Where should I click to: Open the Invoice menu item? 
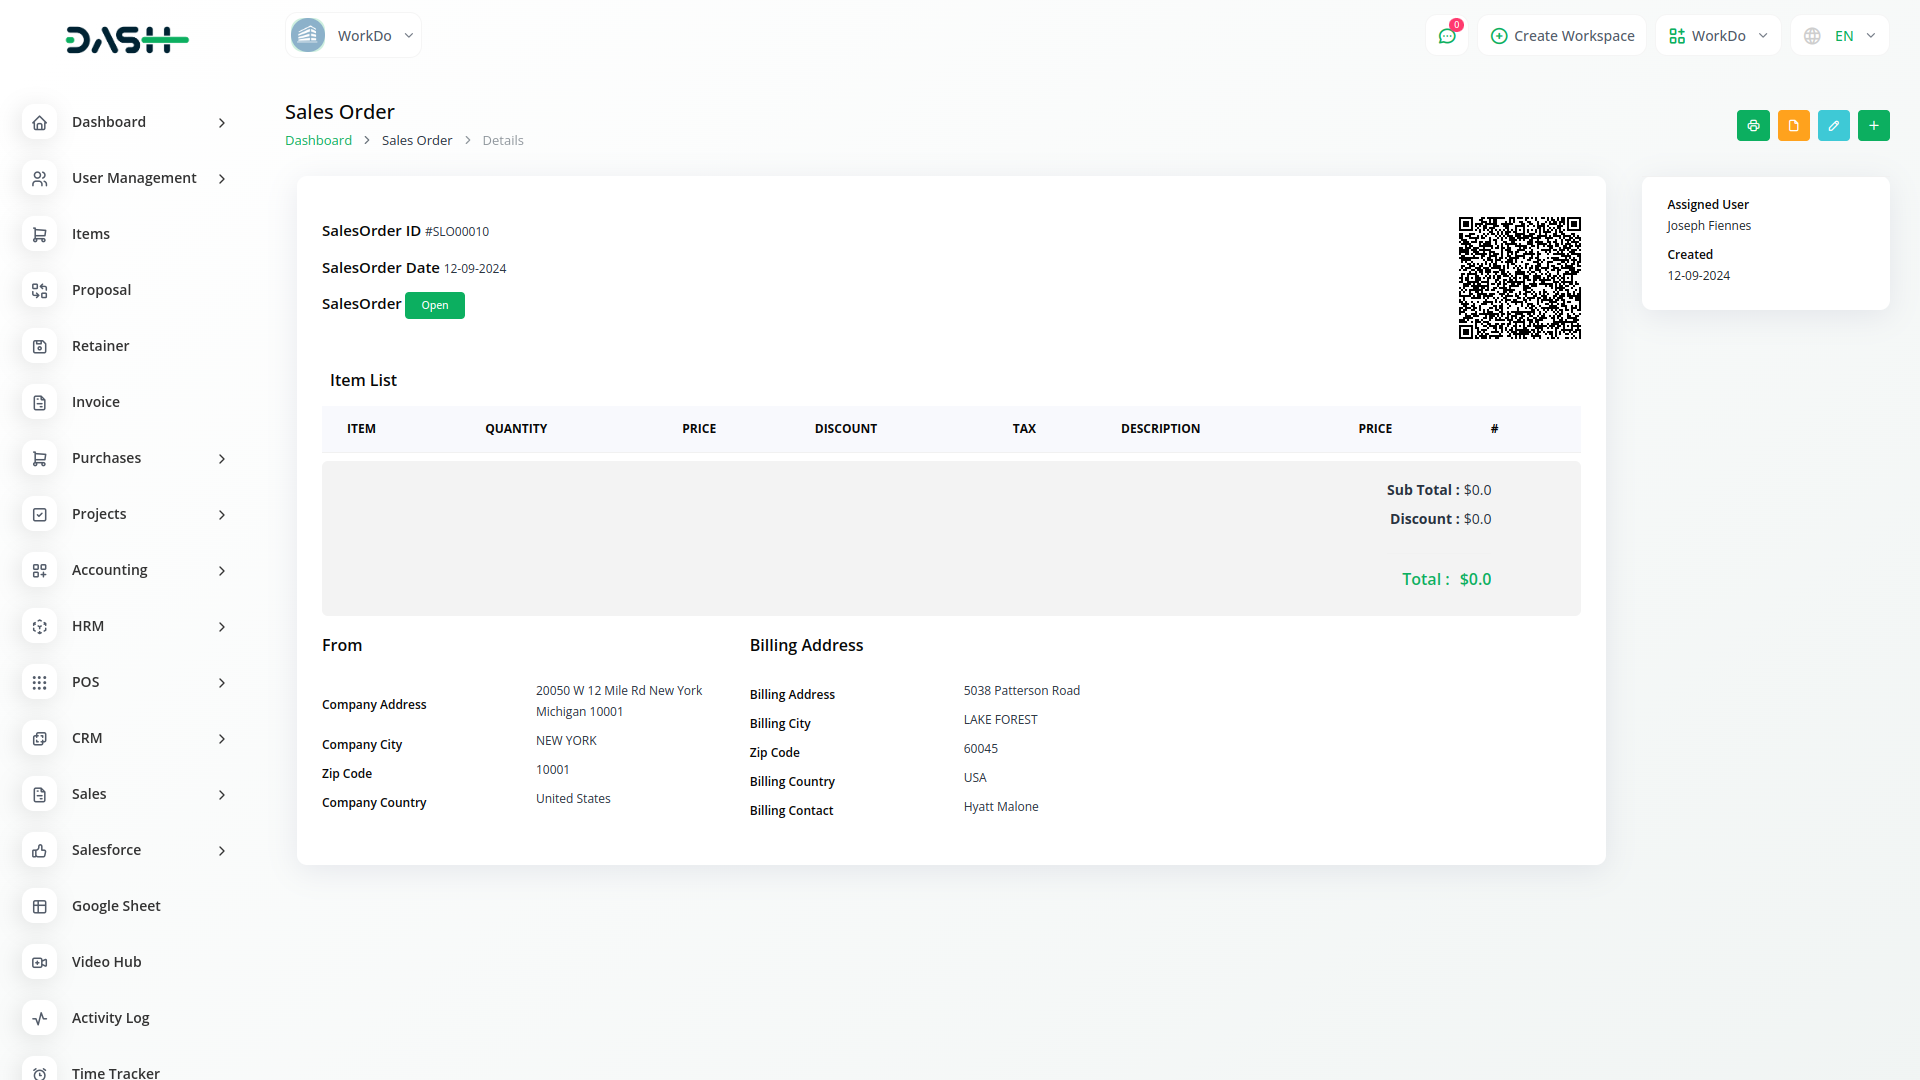click(96, 402)
